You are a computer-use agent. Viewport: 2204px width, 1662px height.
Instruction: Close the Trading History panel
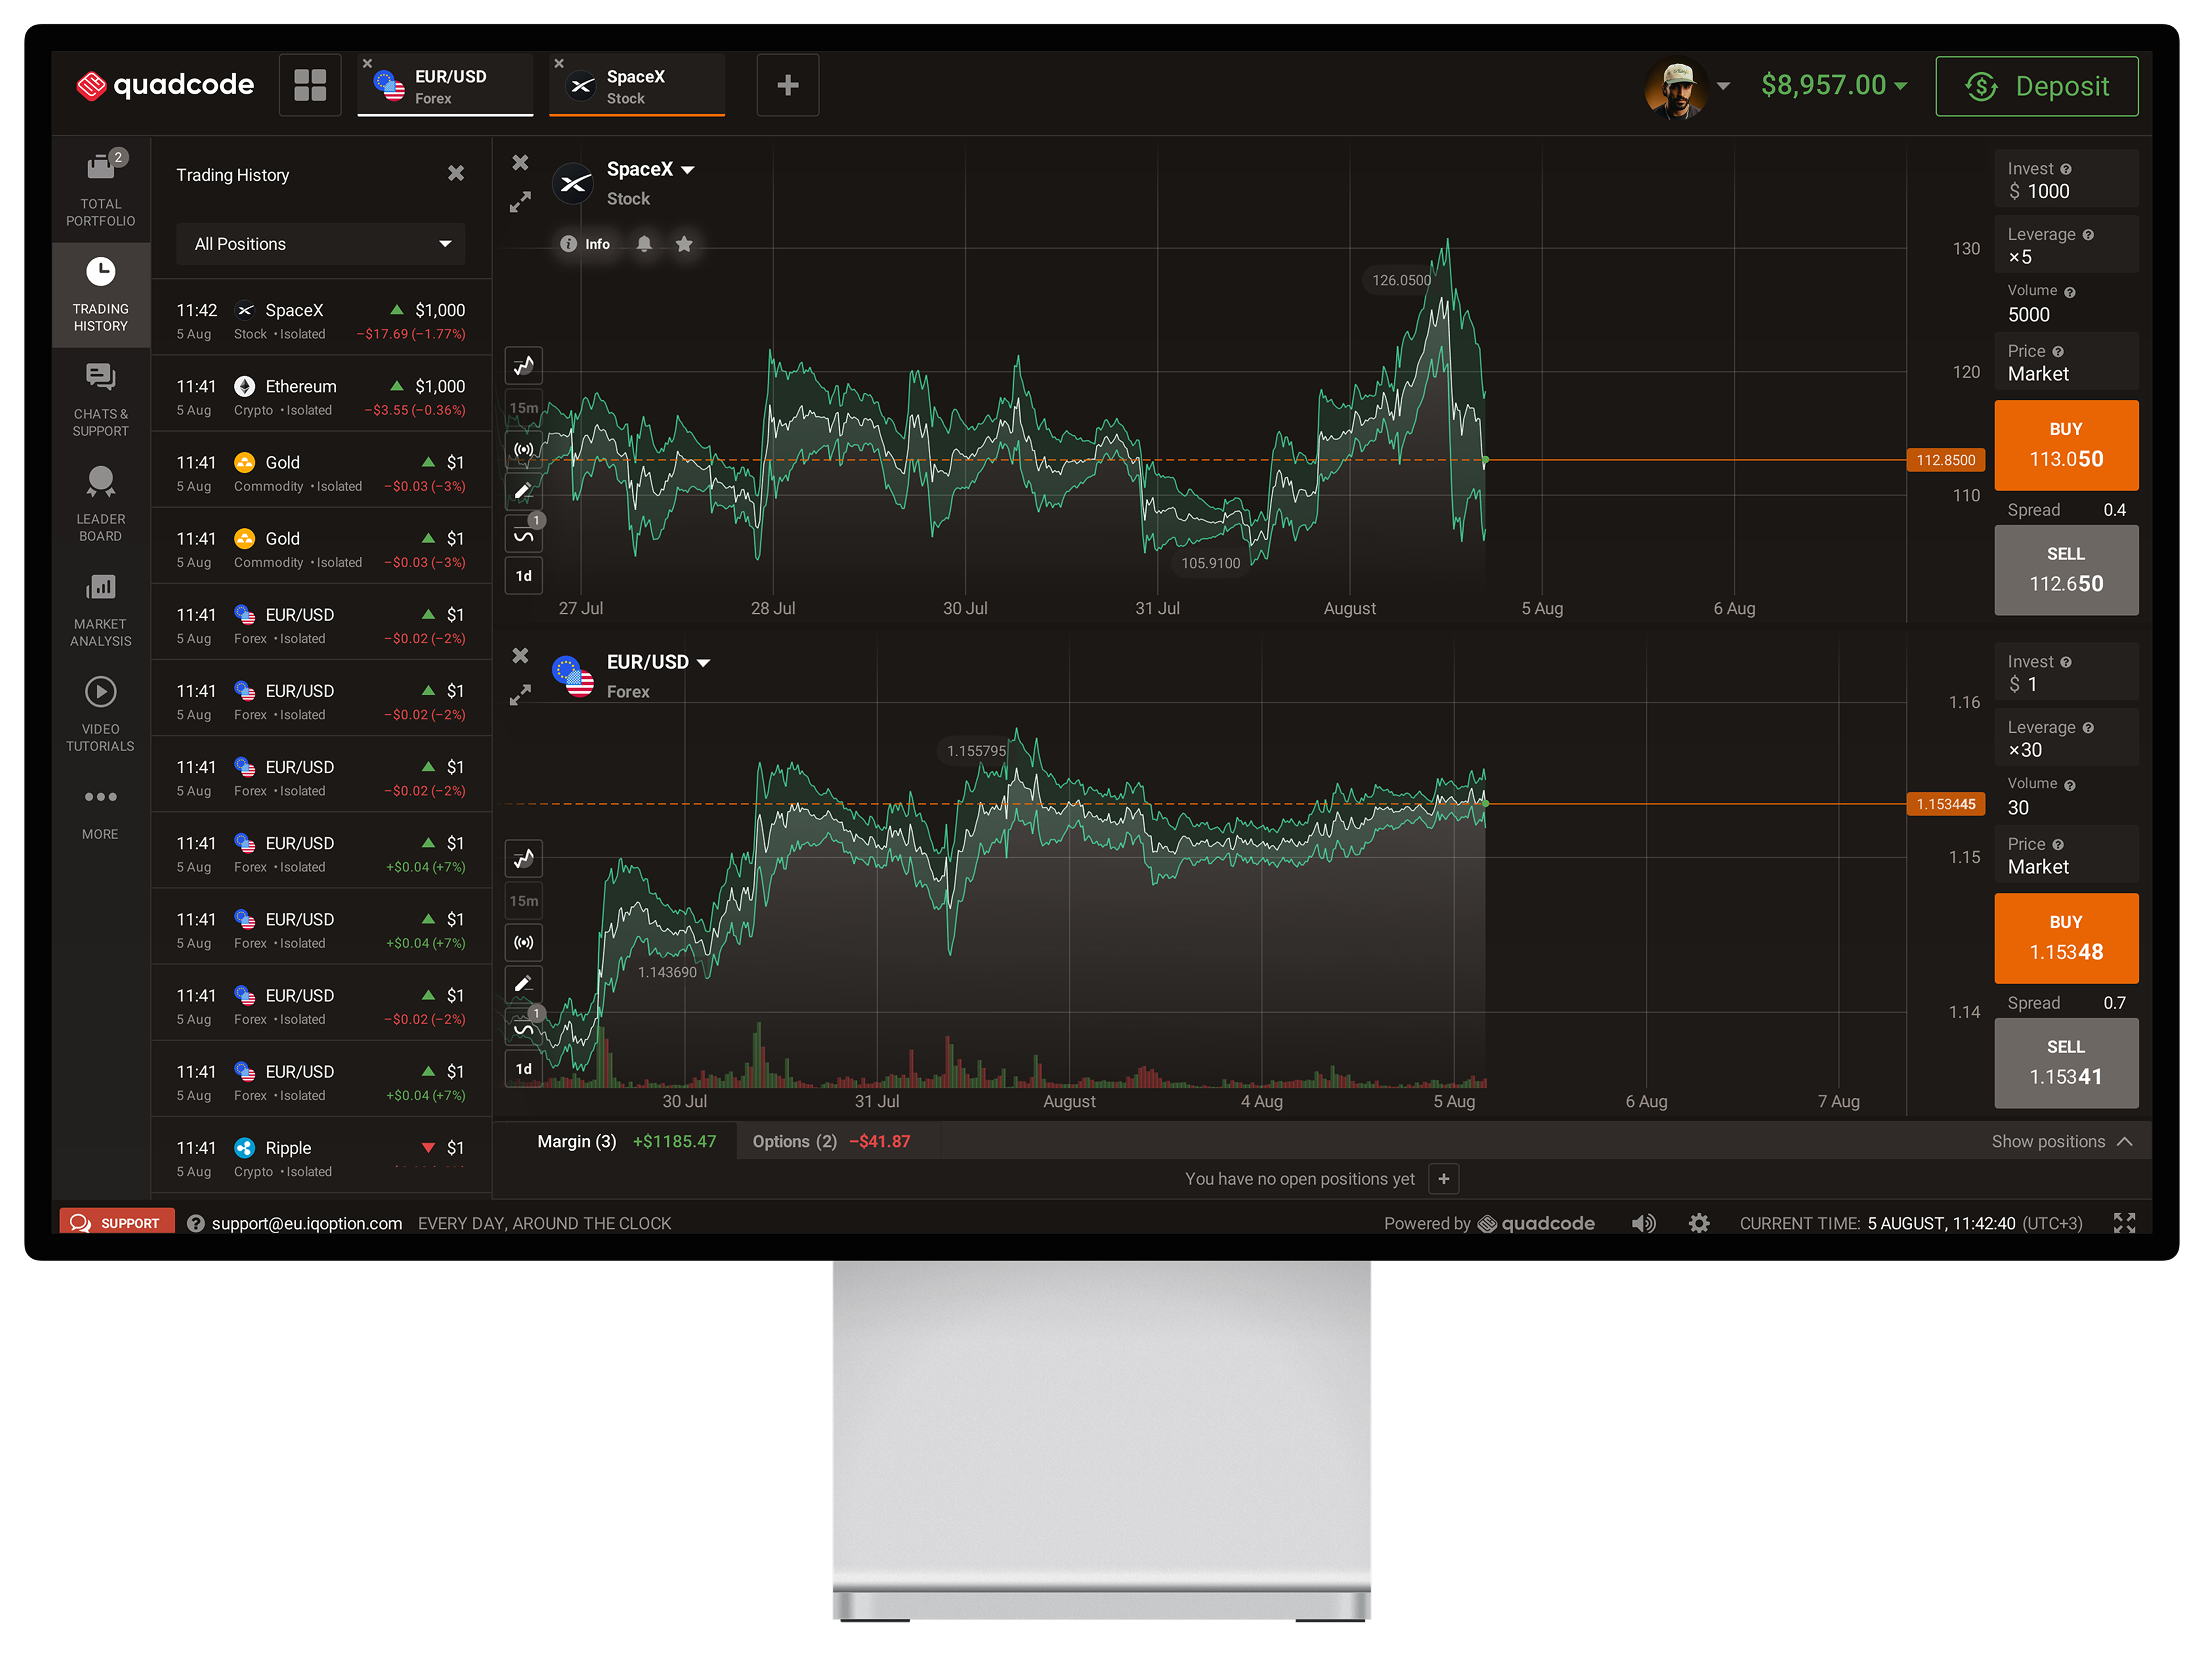456,173
